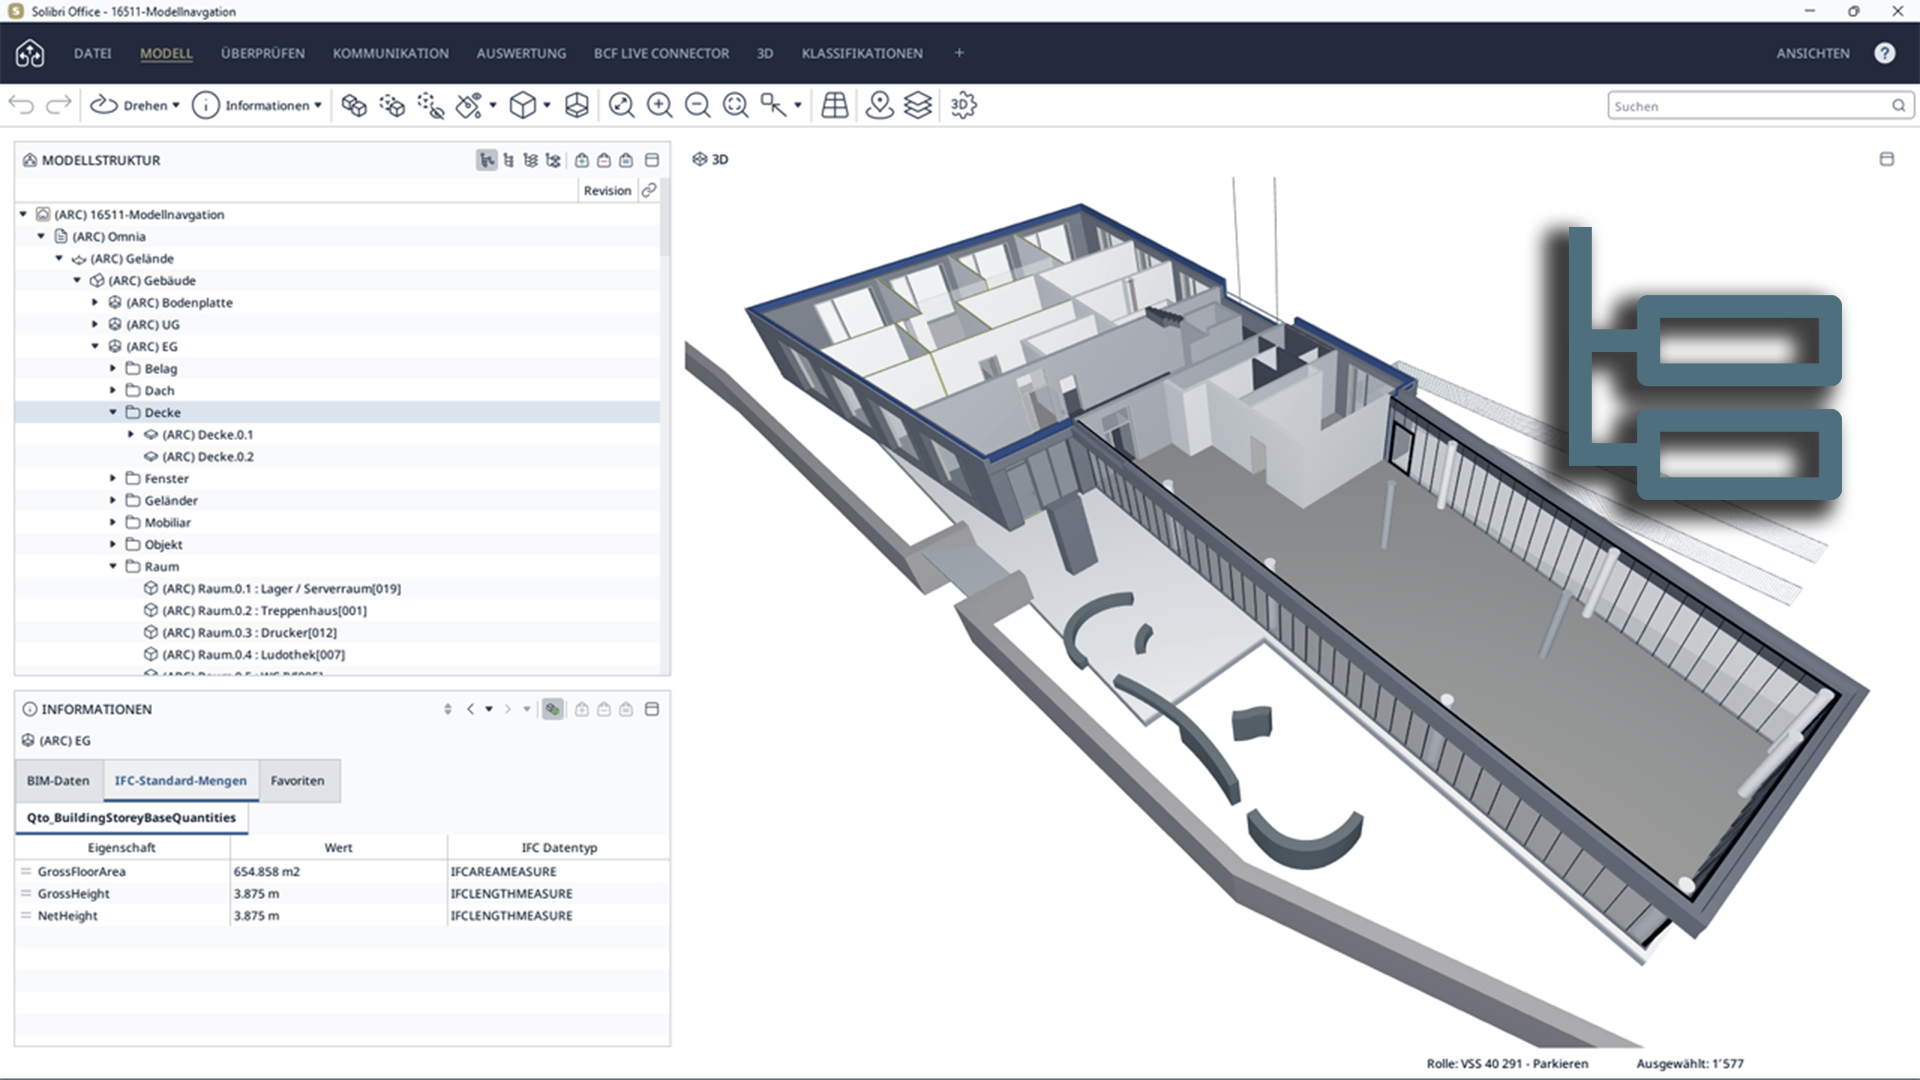Toggle the green selection sync icon in Informationen
Screen dimensions: 1920x1080
[x=552, y=709]
